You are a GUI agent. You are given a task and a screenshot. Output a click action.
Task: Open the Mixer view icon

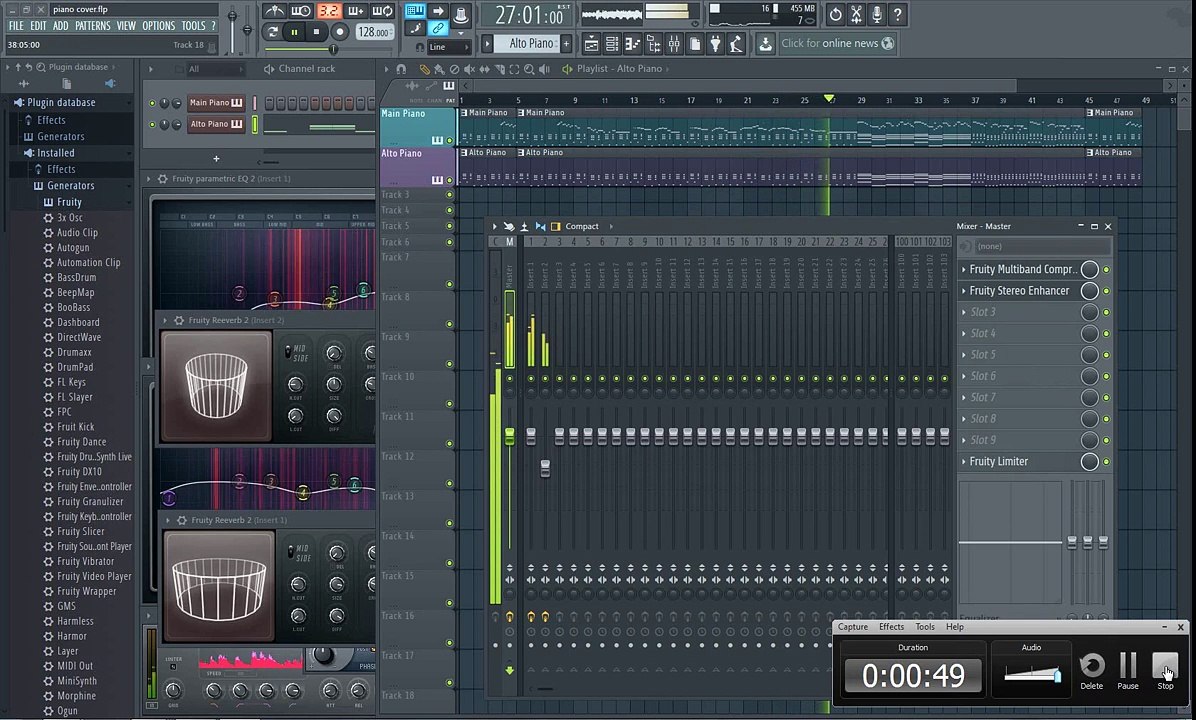[674, 44]
